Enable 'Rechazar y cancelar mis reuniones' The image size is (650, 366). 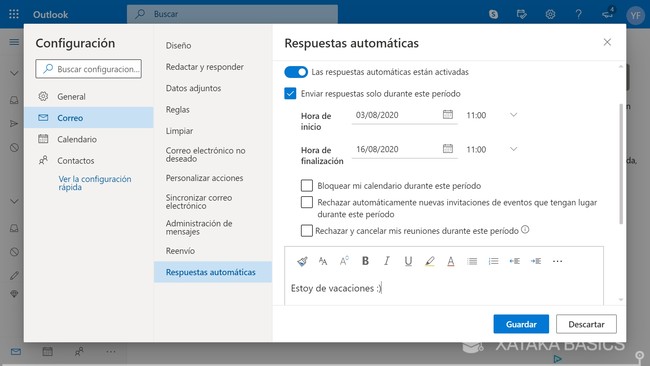(307, 230)
